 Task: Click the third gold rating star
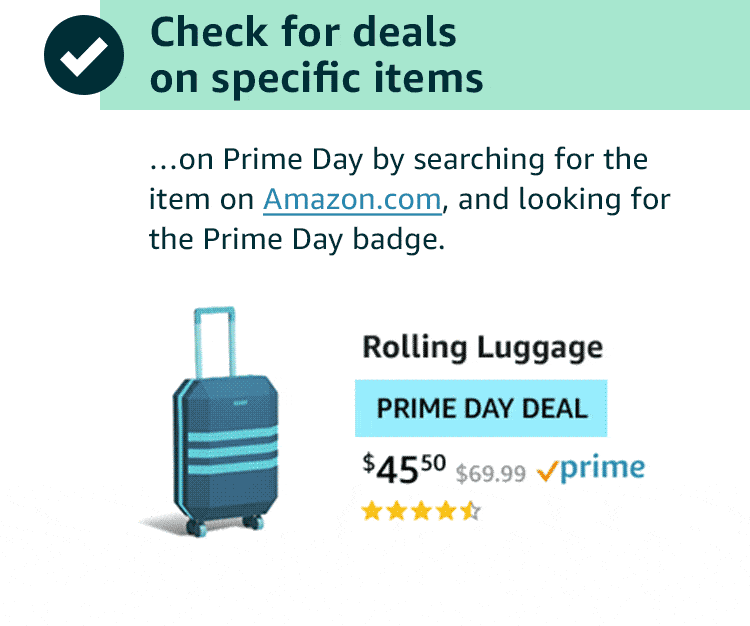click(421, 511)
